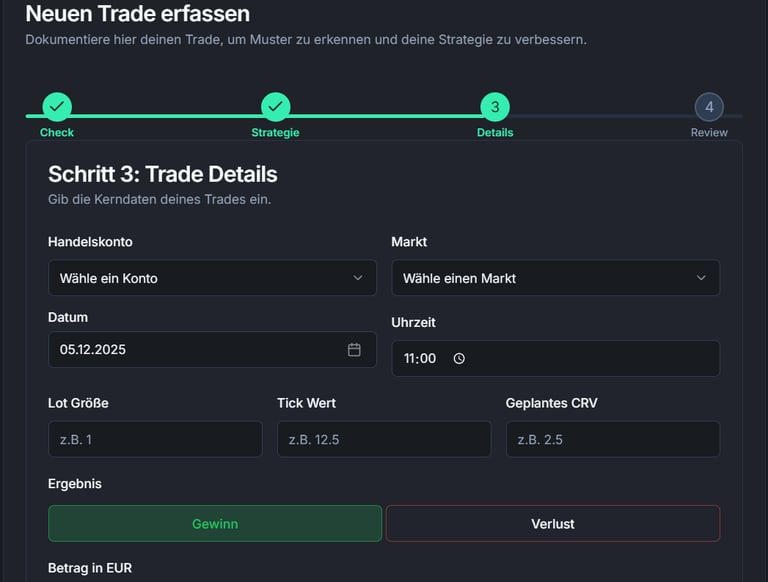The height and width of the screenshot is (582, 768).
Task: Click the clock icon in Uhrzeit field
Action: coord(459,358)
